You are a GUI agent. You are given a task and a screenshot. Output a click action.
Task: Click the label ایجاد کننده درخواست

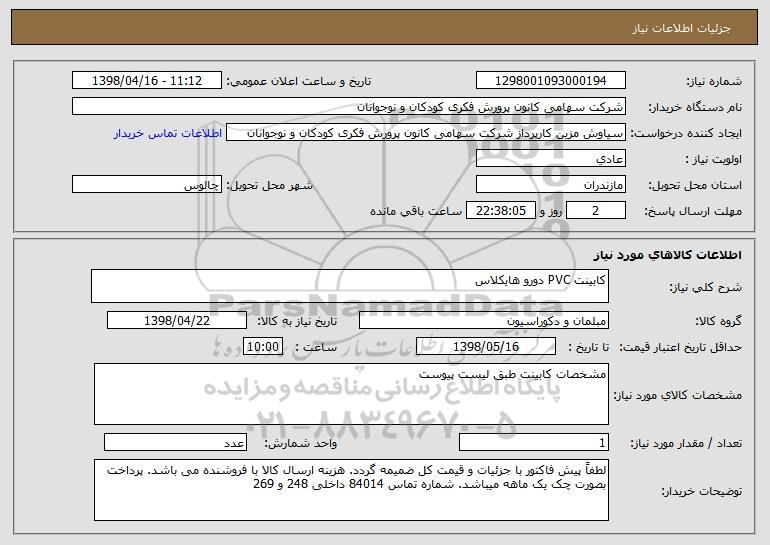coord(686,133)
